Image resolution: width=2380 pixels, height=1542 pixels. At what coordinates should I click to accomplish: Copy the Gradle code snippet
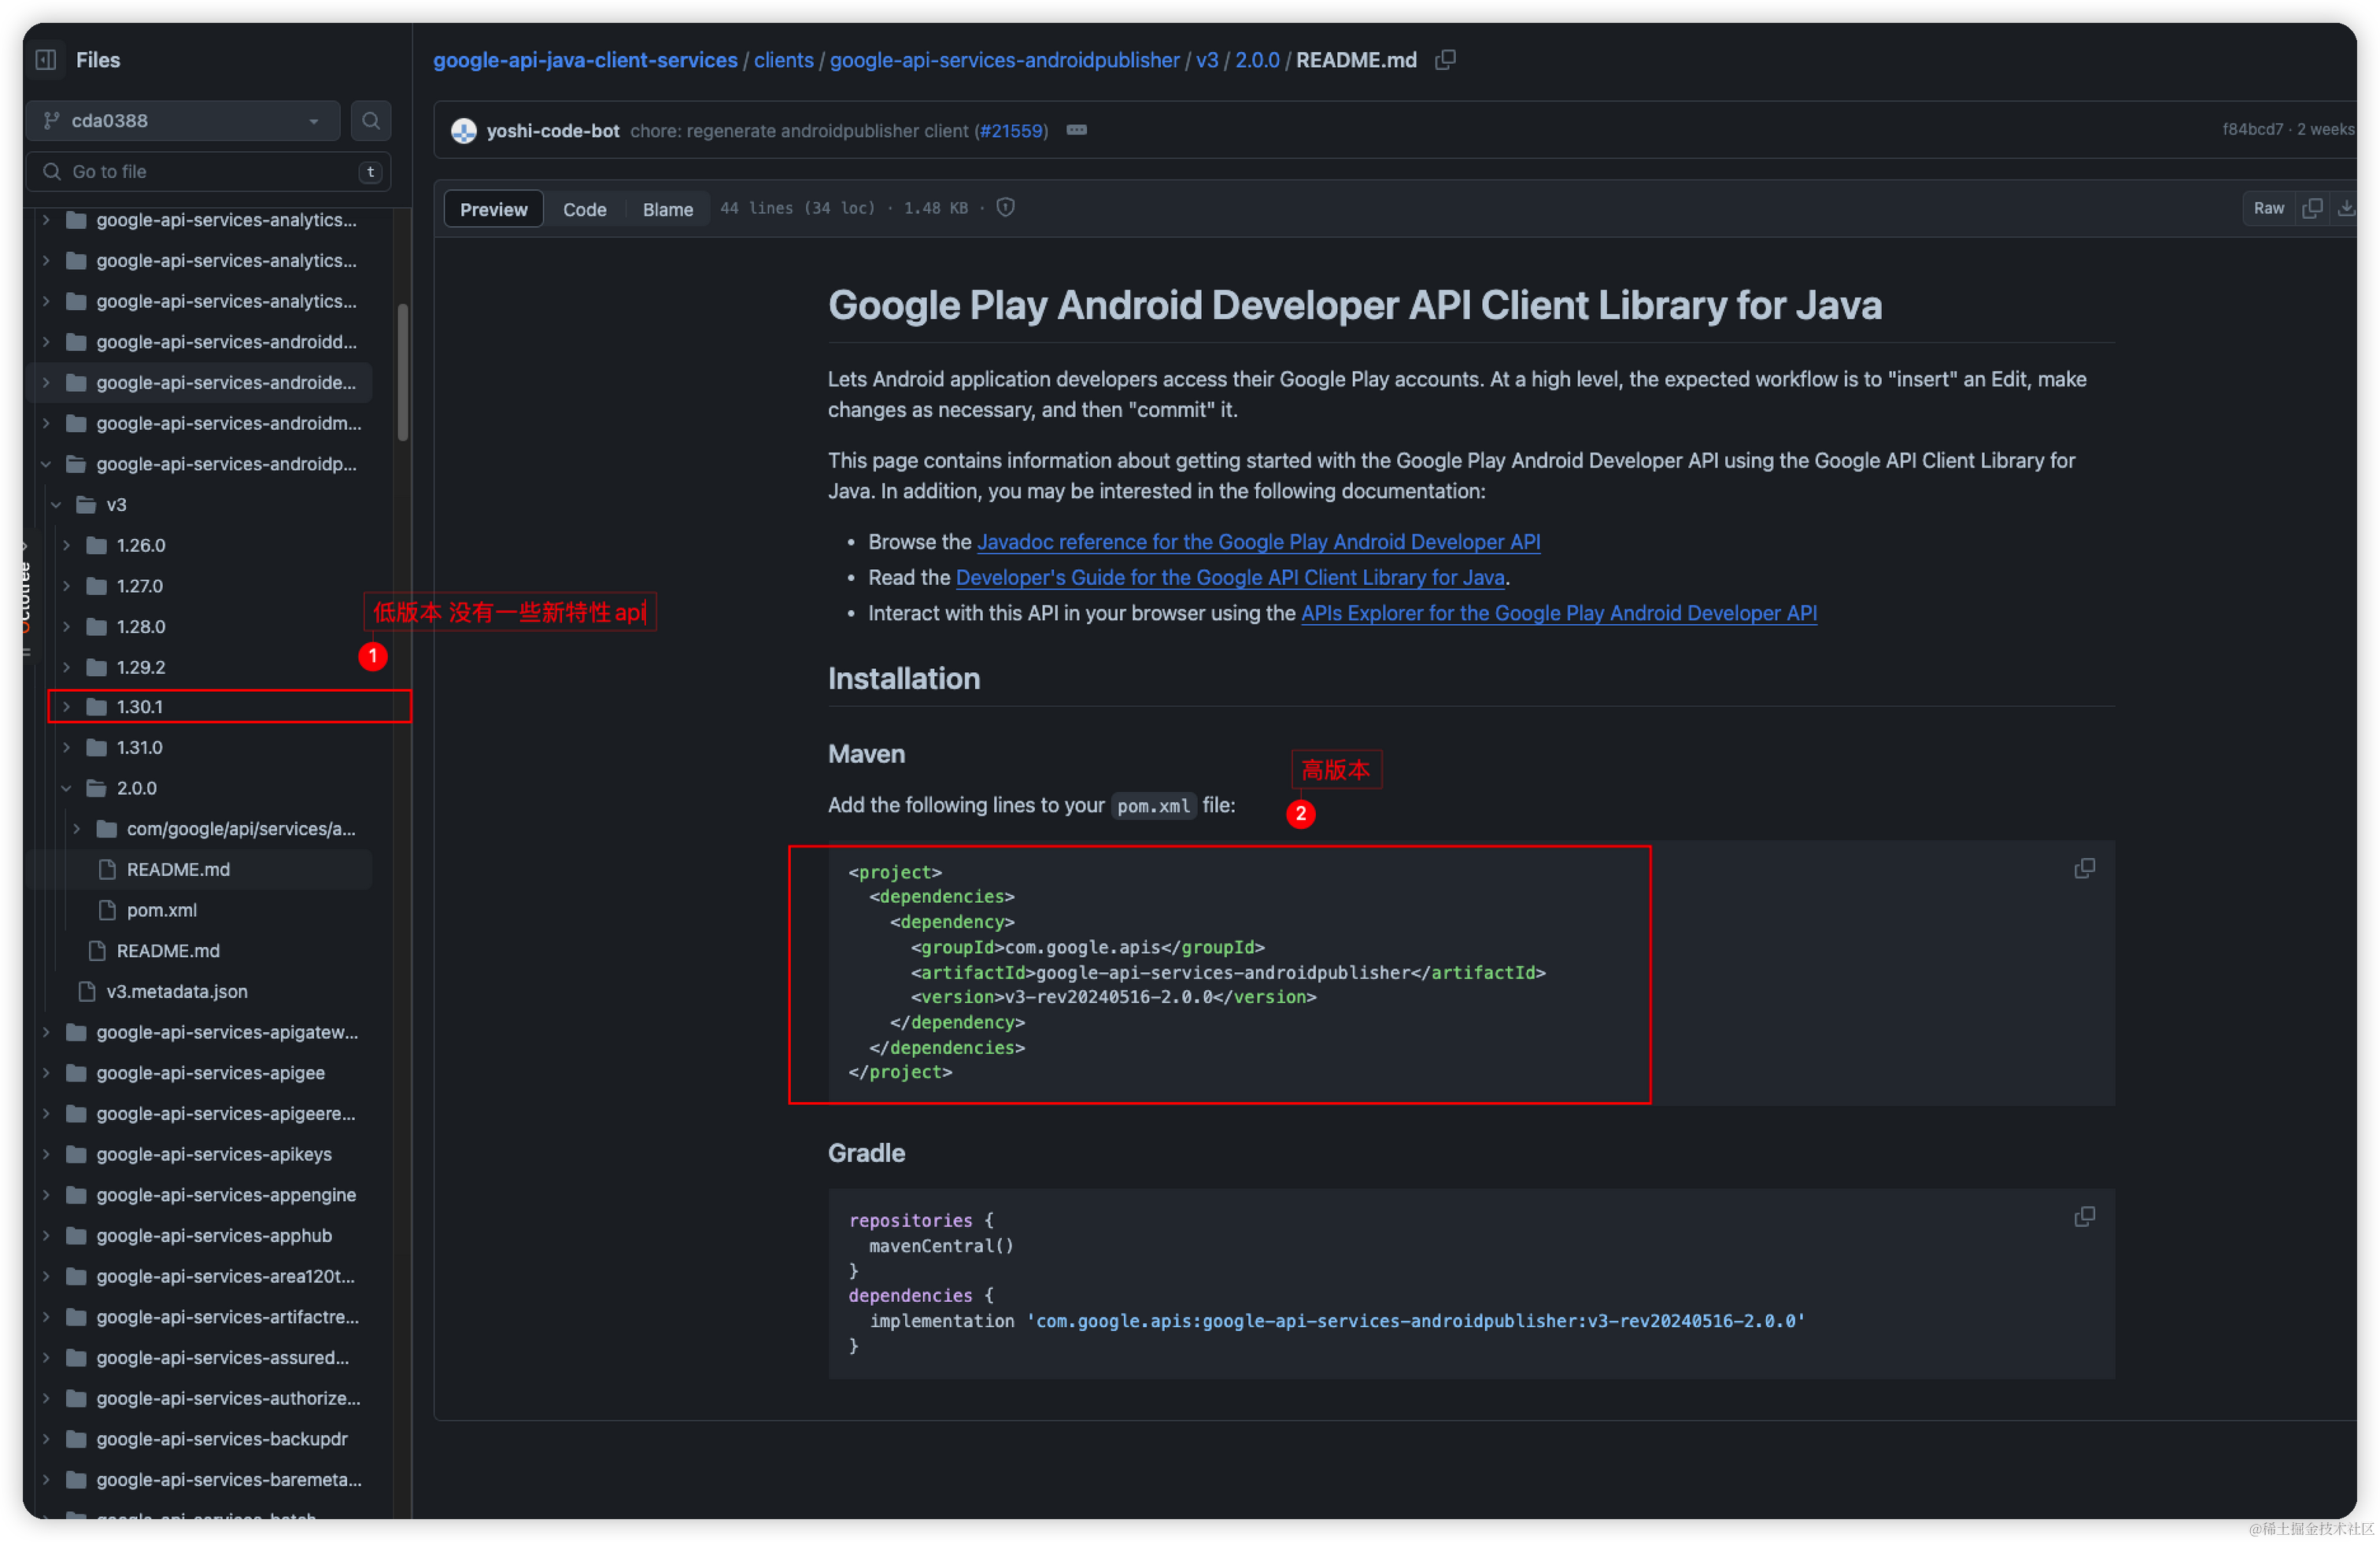coord(2084,1217)
